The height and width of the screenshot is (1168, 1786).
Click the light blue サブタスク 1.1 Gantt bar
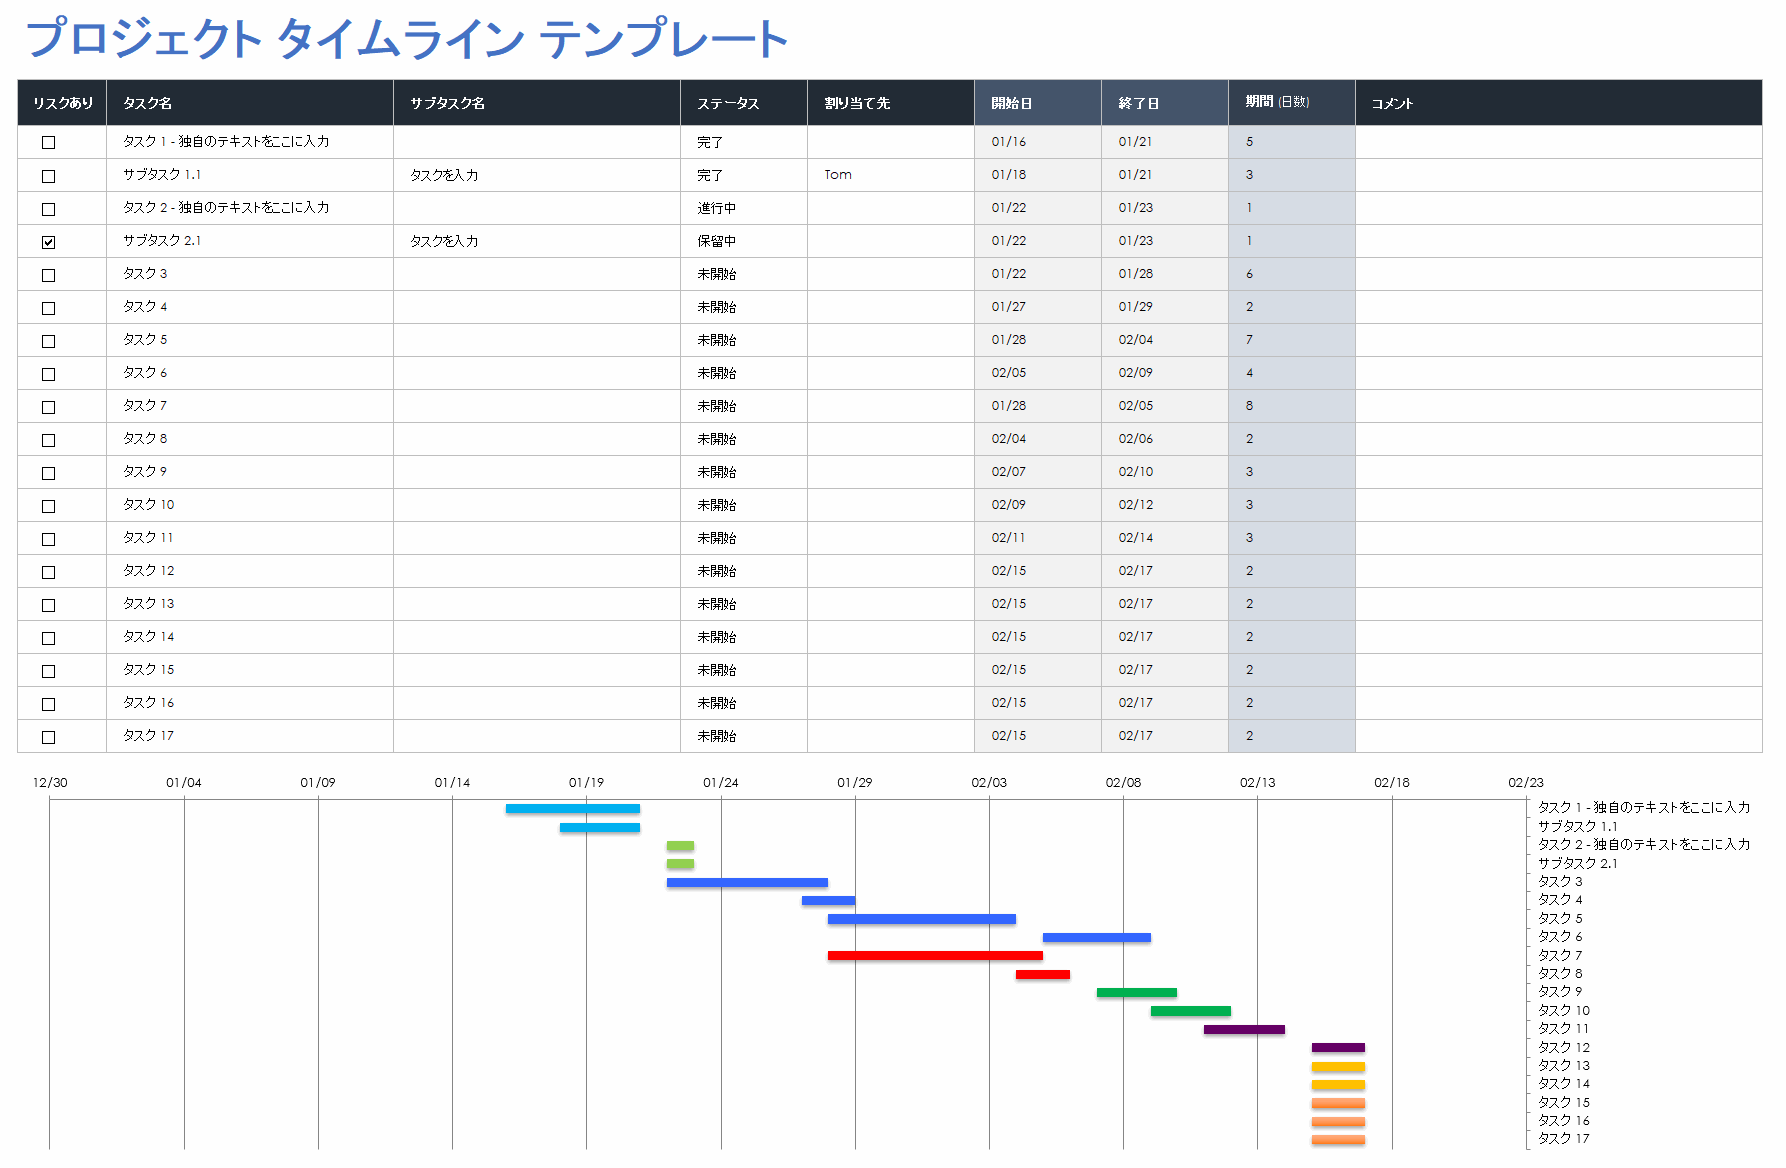[600, 827]
